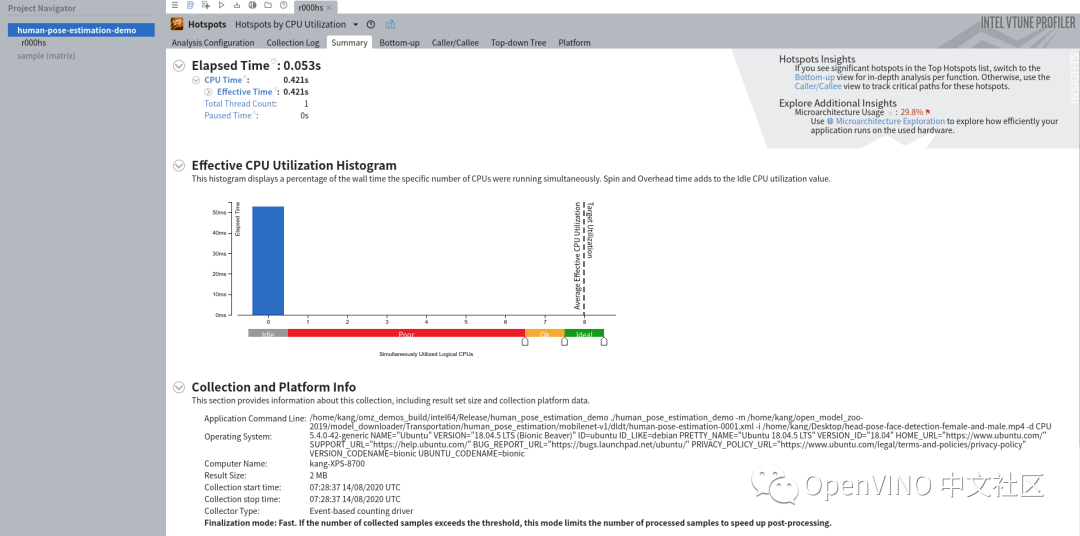Open the Platform tab
This screenshot has width=1080, height=536.
pyautogui.click(x=574, y=43)
